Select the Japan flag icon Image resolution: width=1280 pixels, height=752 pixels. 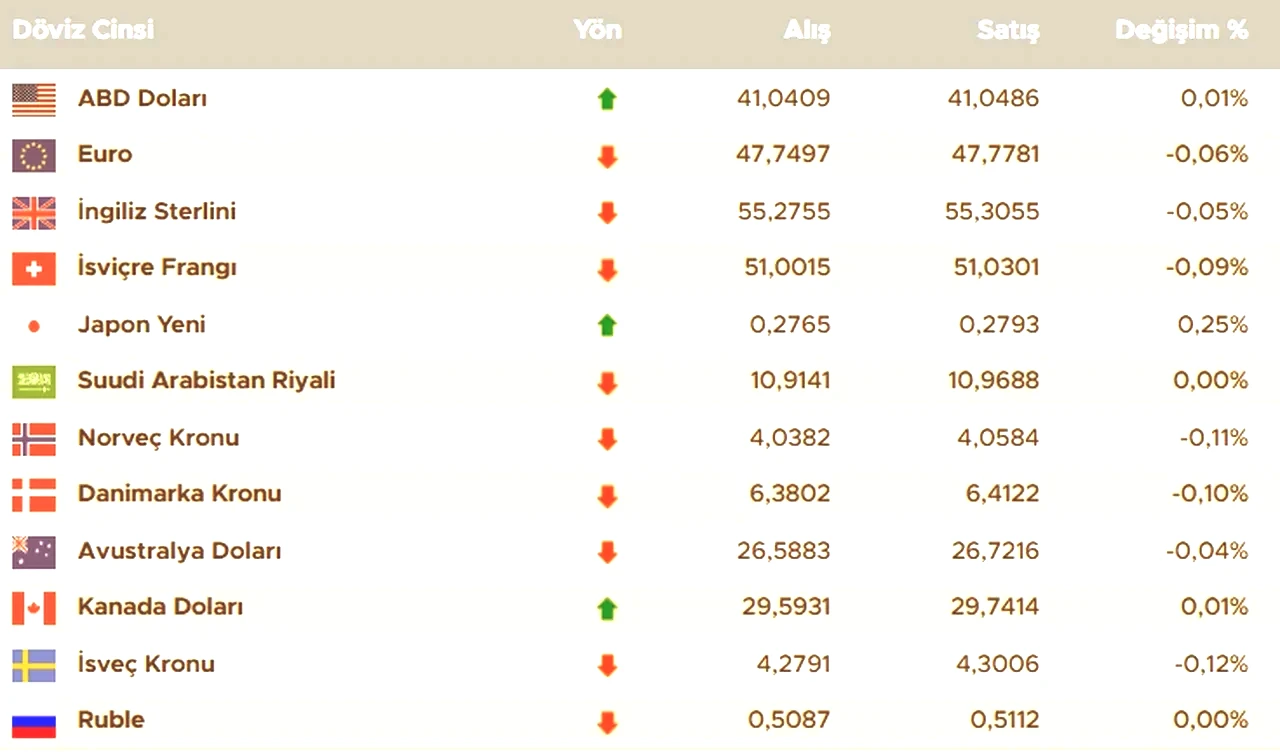click(x=34, y=325)
